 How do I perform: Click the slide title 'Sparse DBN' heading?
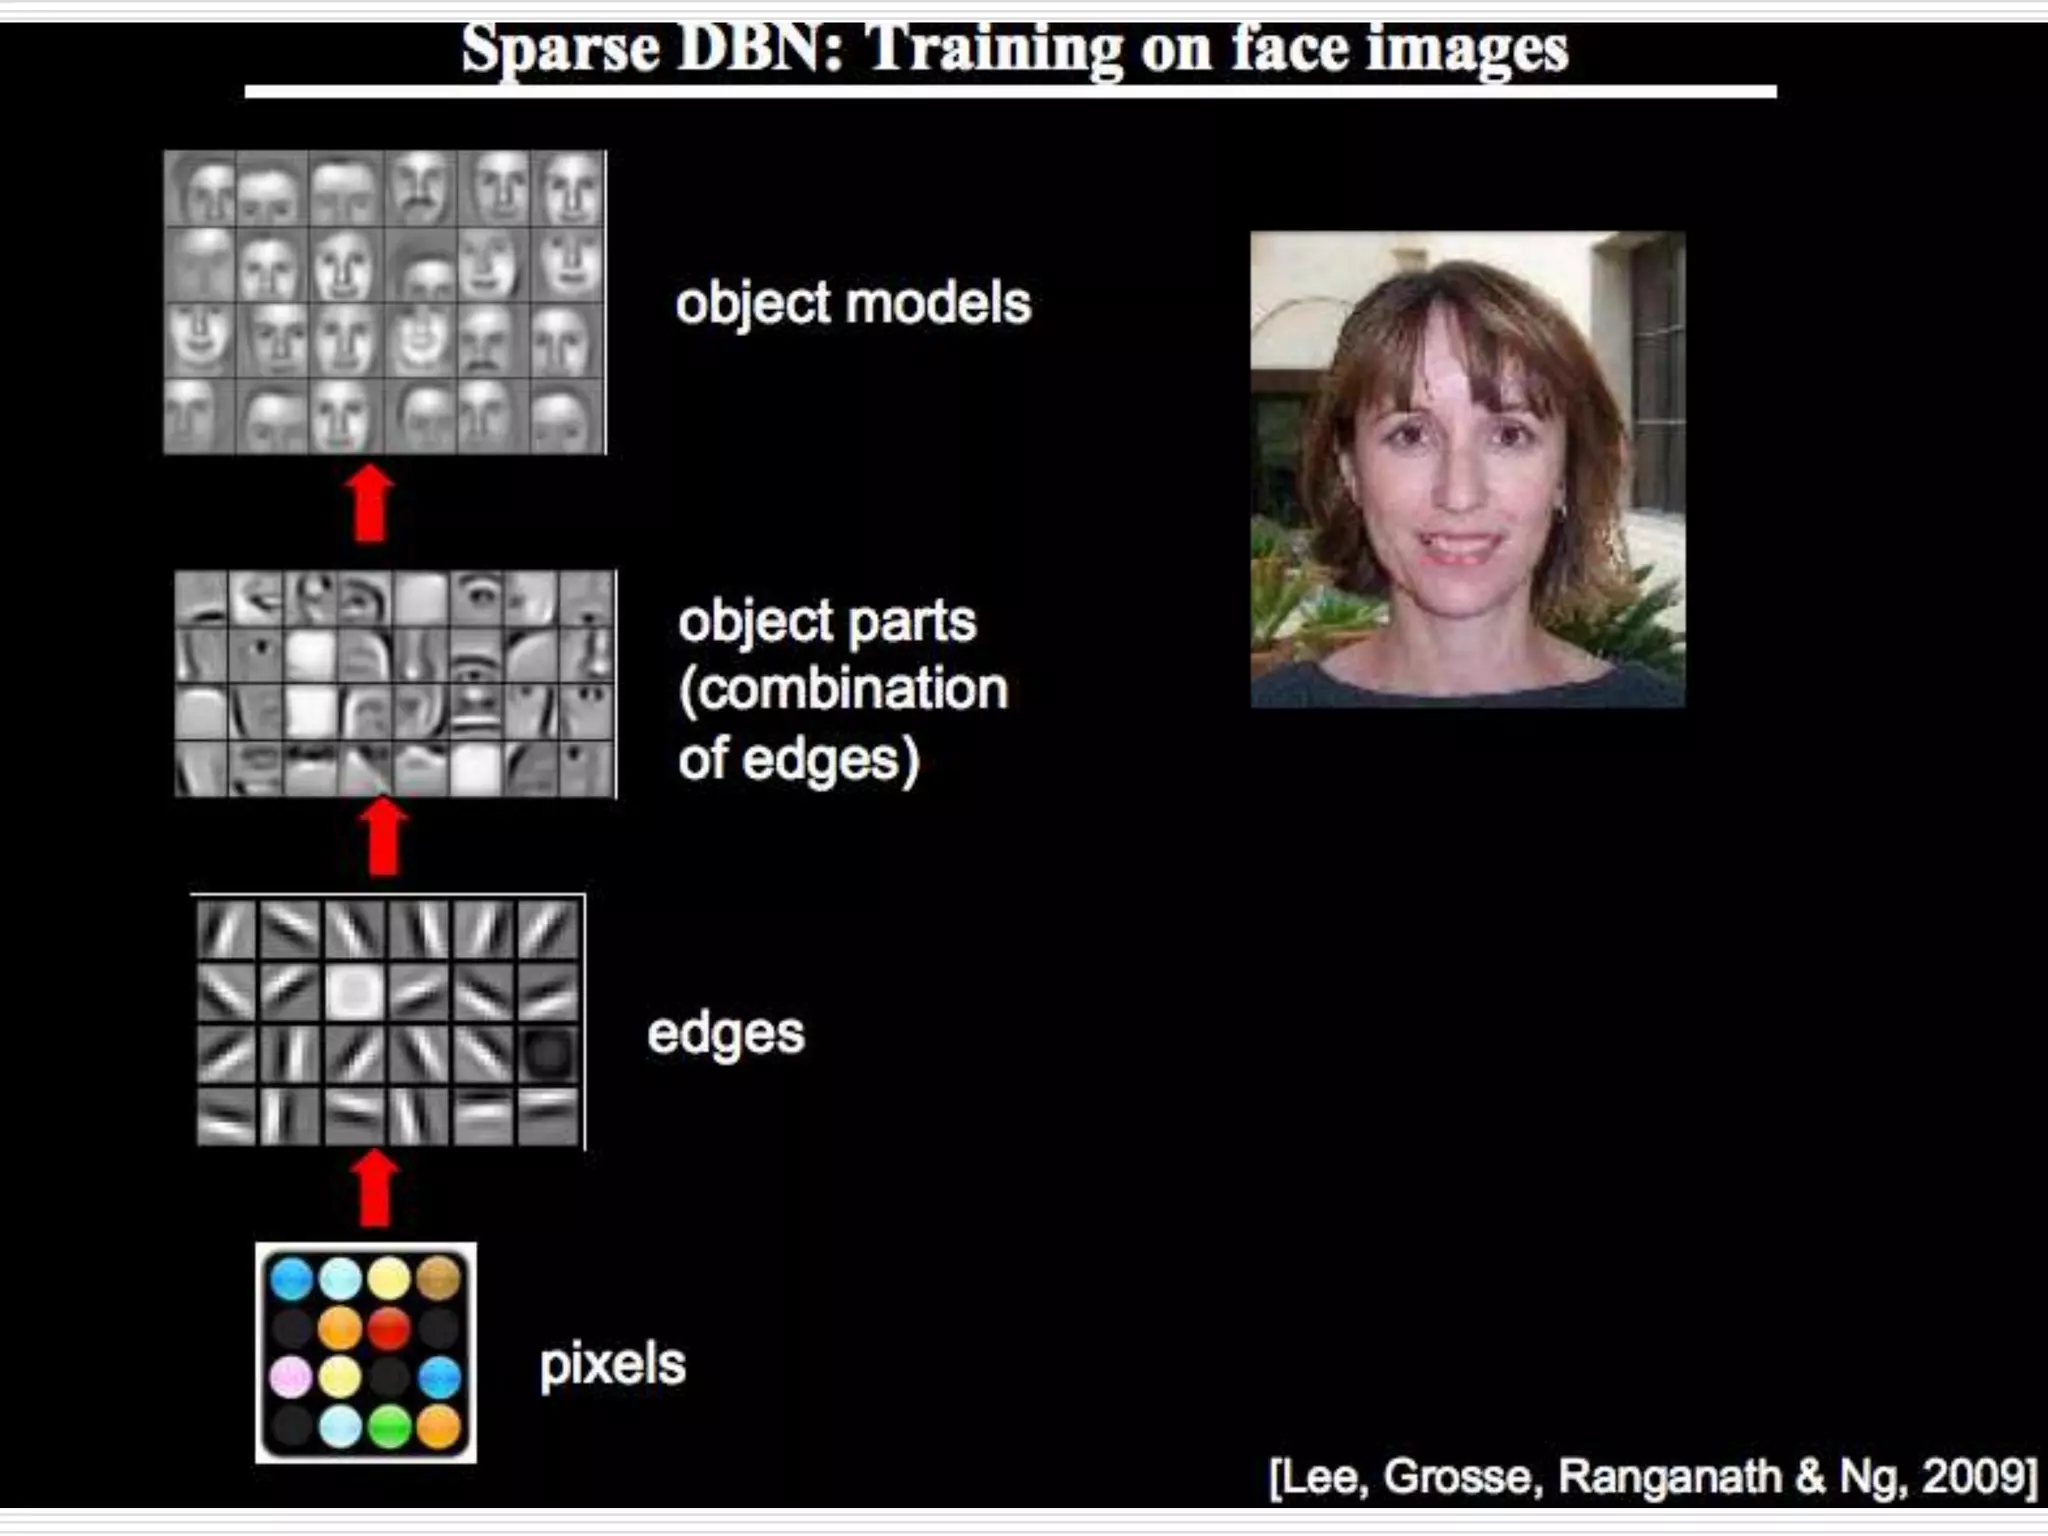coord(1013,48)
